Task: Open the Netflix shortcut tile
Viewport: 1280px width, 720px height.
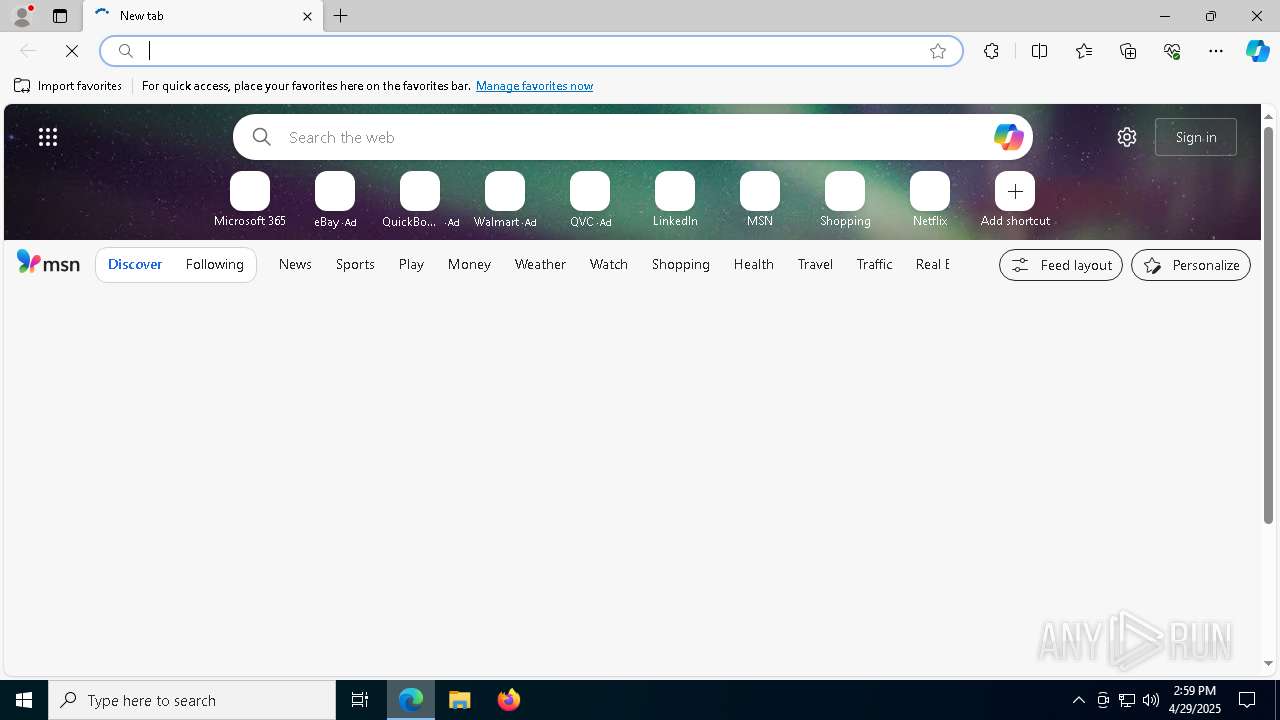Action: click(x=930, y=200)
